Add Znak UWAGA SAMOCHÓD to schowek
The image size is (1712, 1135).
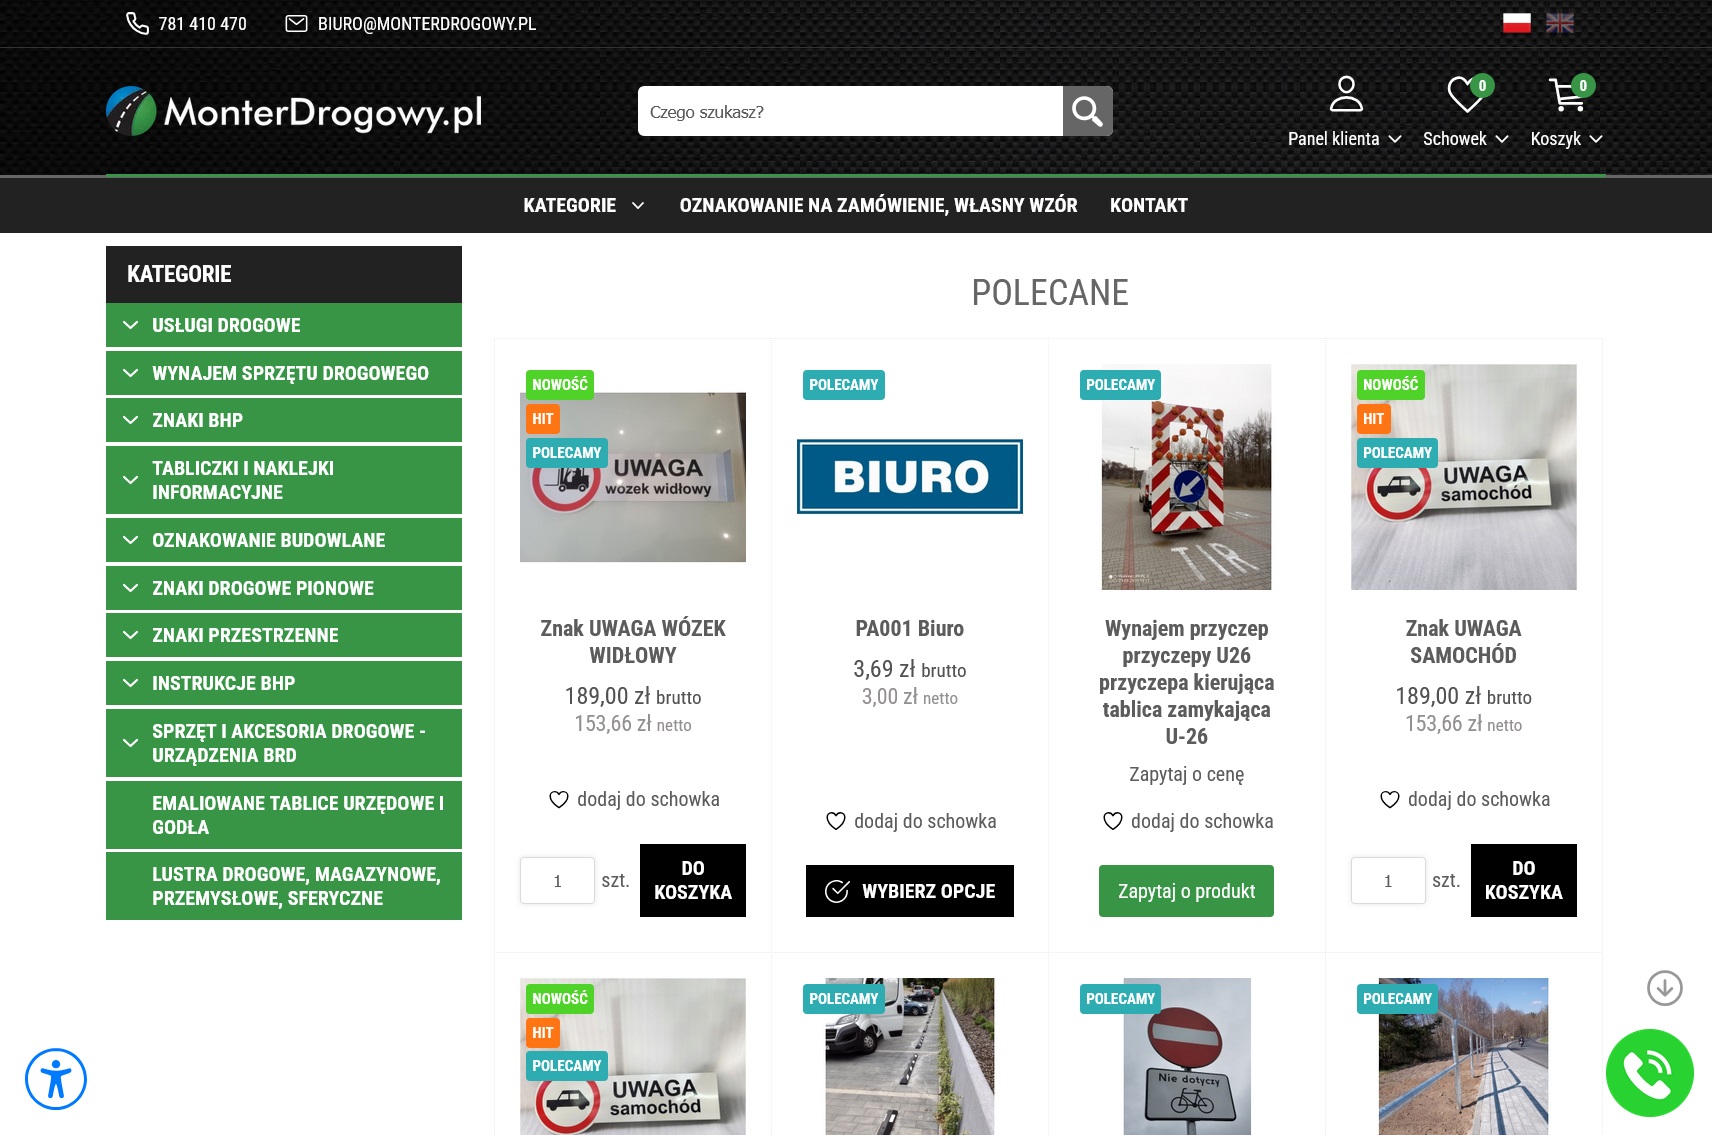point(1463,799)
